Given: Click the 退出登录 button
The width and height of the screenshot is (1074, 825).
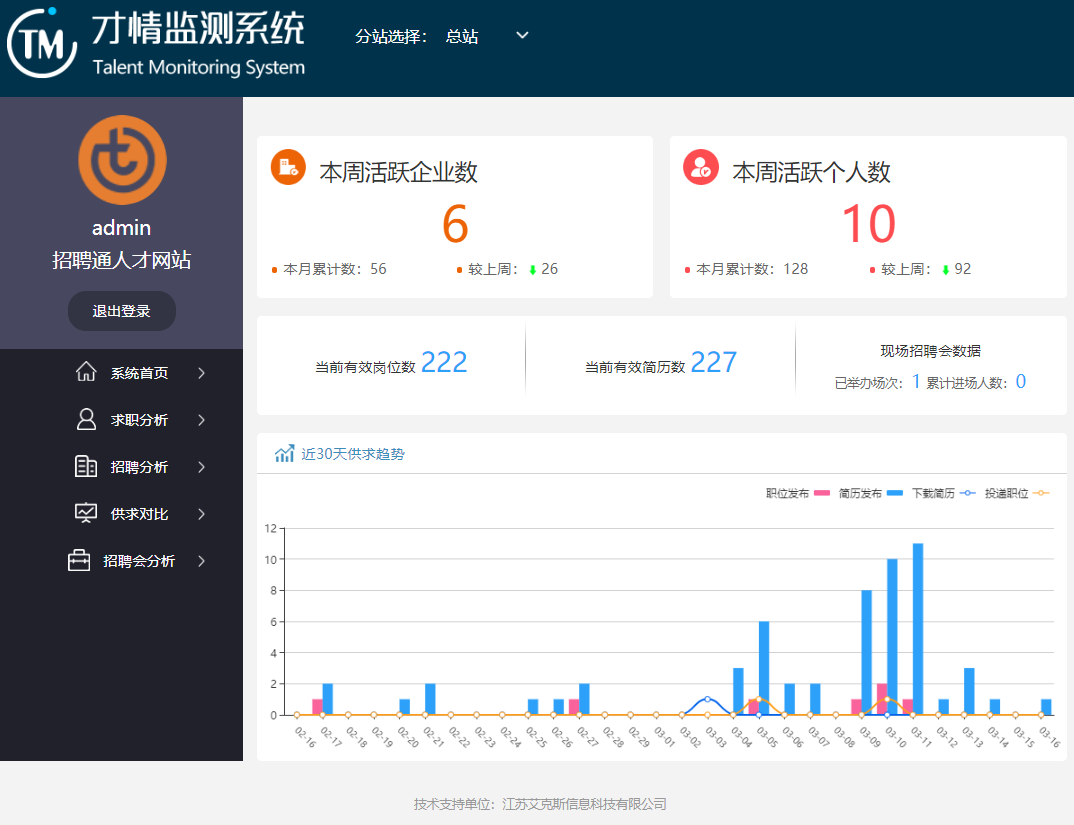Looking at the screenshot, I should coord(121,311).
